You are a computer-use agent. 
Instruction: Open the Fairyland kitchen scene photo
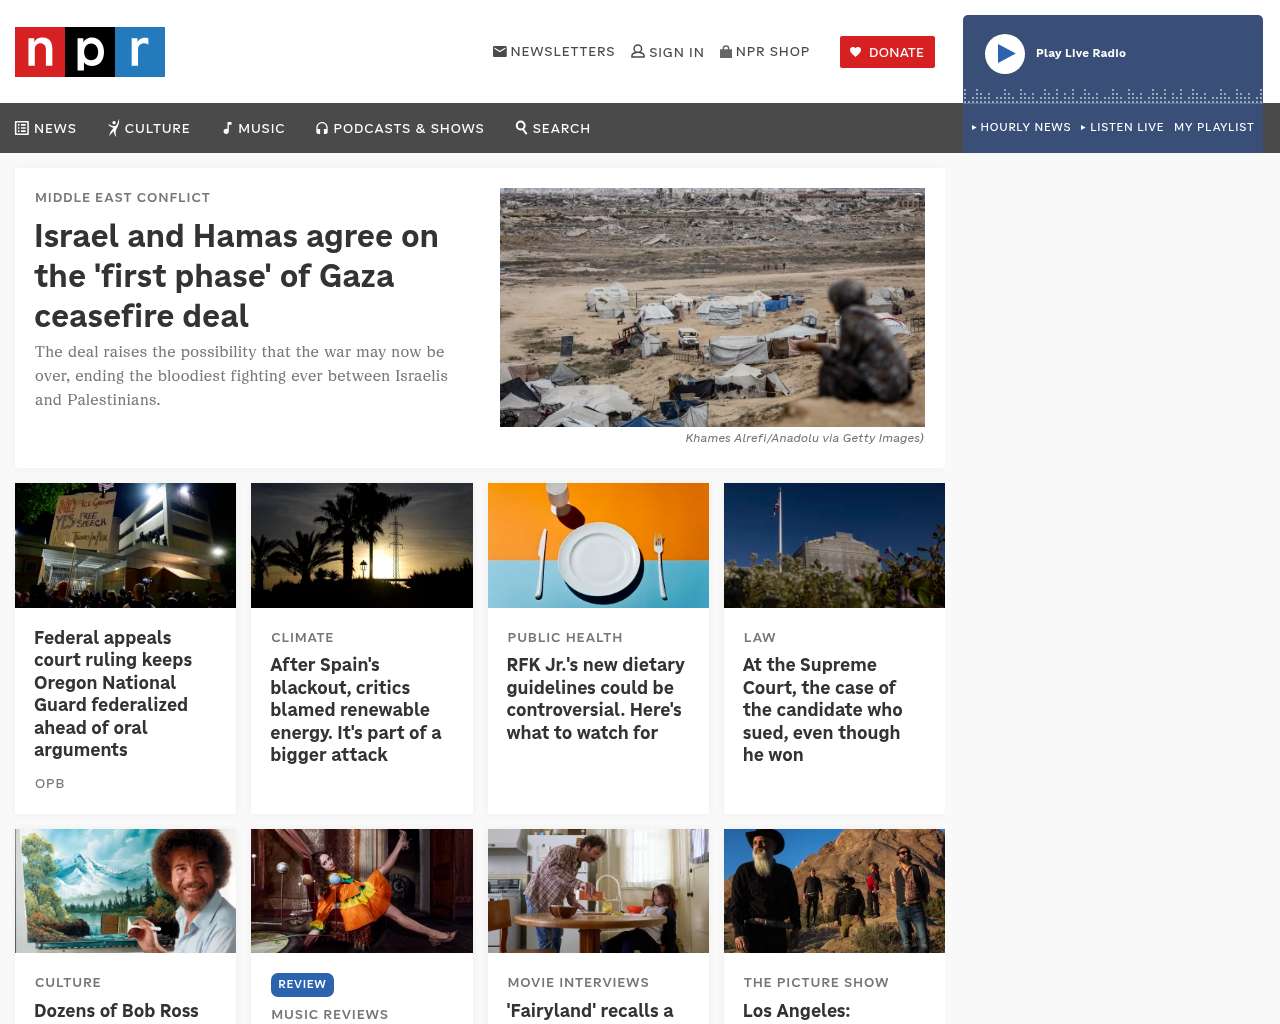click(598, 891)
